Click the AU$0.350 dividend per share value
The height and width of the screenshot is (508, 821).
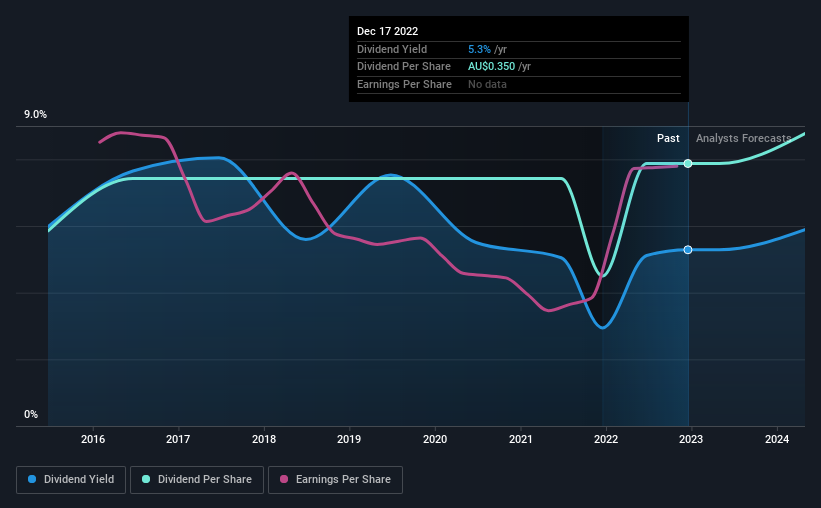[491, 67]
